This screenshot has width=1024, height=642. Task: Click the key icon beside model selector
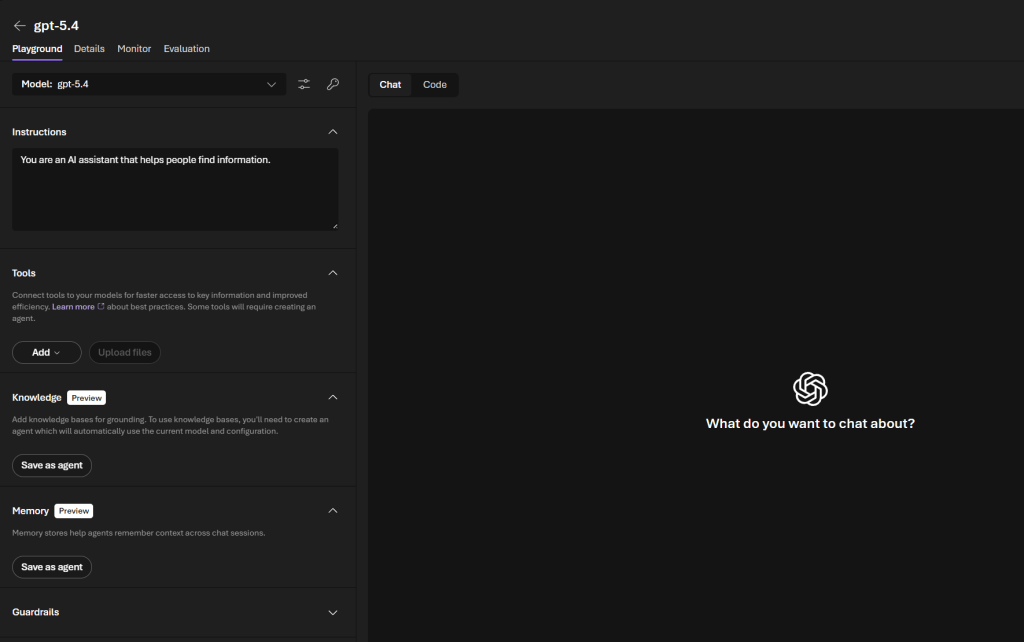pos(332,85)
